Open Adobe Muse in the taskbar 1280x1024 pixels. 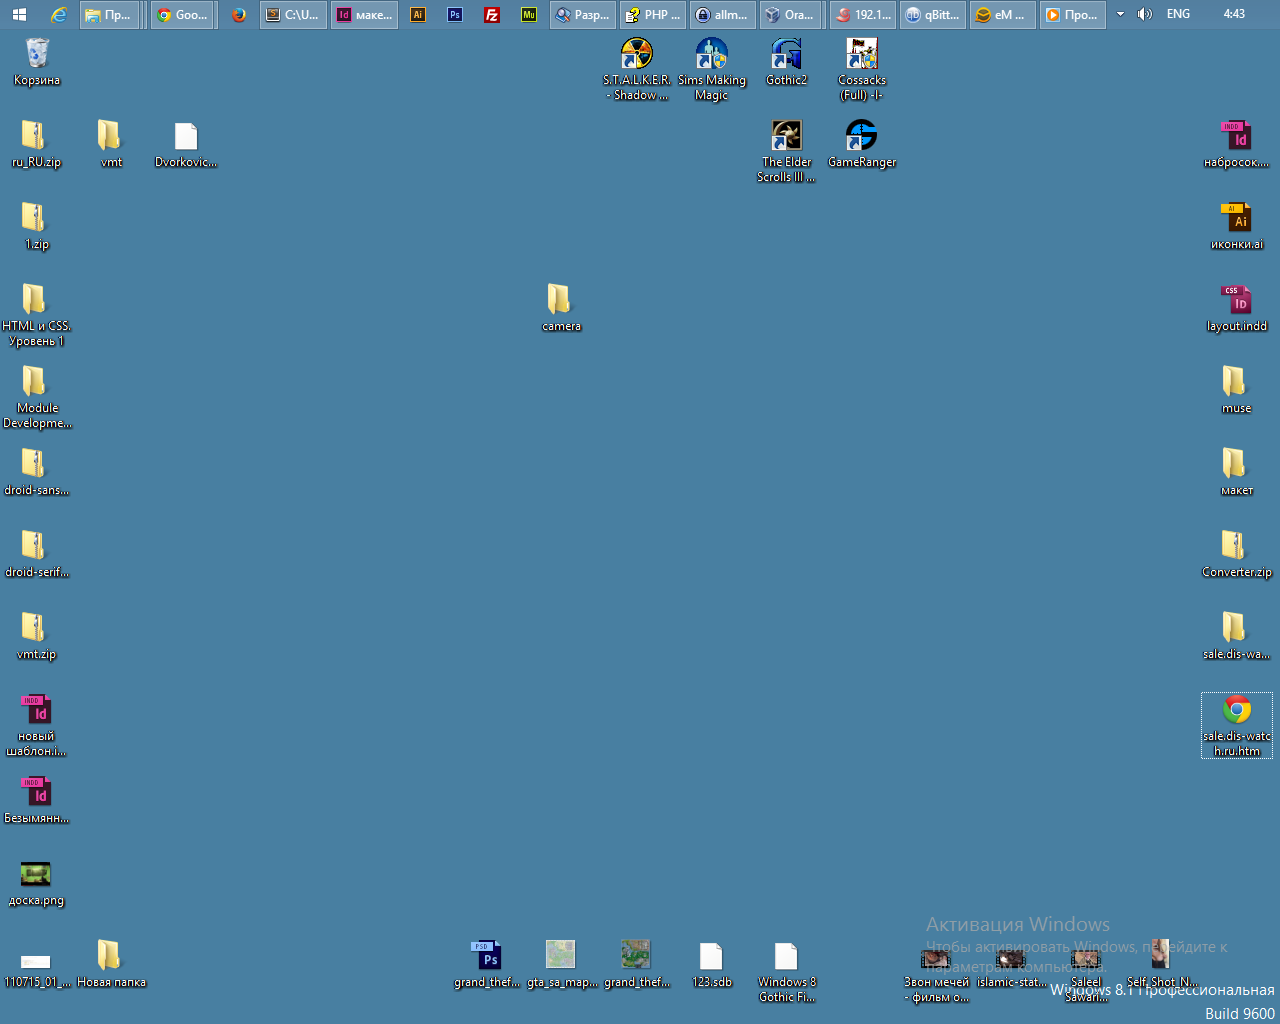click(x=529, y=15)
